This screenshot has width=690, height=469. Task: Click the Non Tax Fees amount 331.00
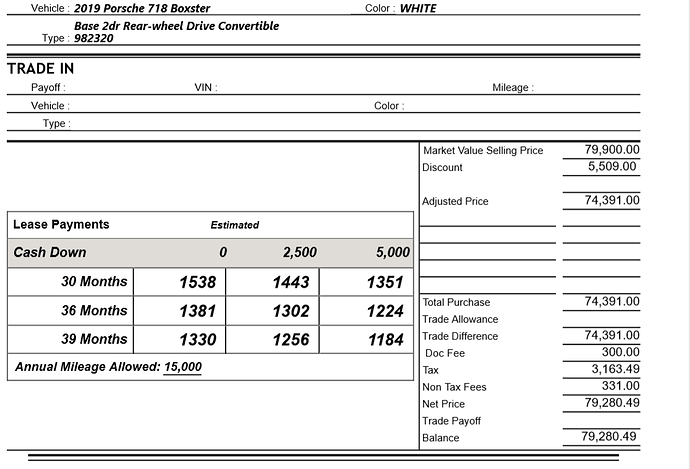620,386
